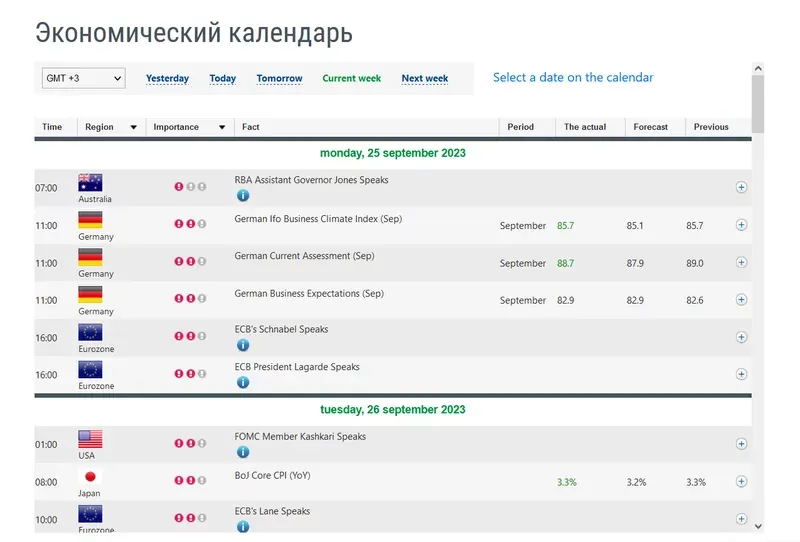
Task: Click the Time column header
Action: click(52, 127)
